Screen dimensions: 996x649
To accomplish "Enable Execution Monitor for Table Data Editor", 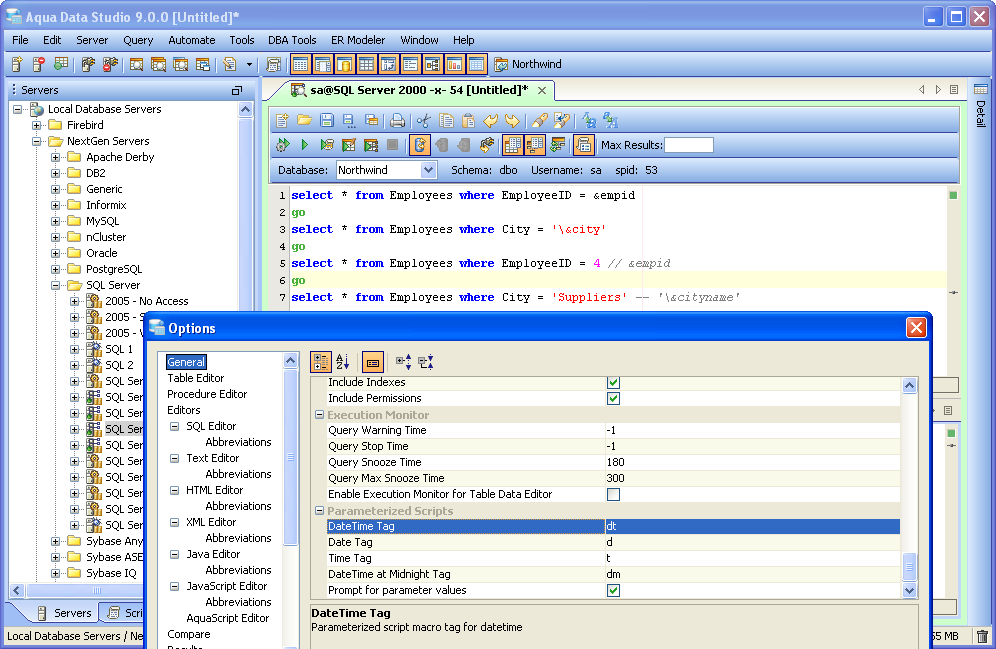I will [x=613, y=494].
